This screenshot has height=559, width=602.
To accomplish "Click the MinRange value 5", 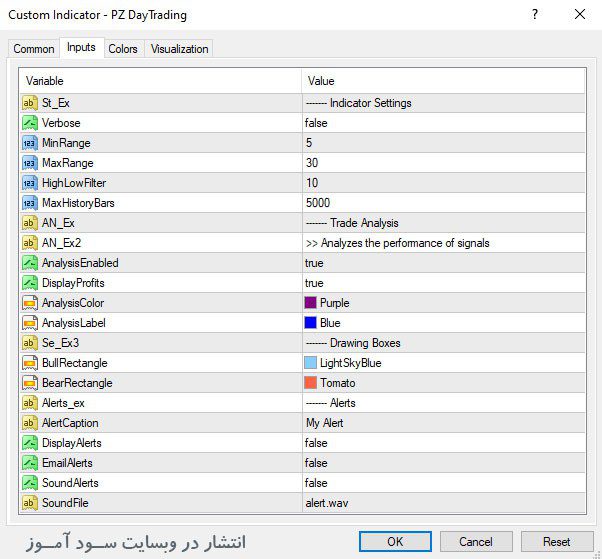I will pos(309,143).
